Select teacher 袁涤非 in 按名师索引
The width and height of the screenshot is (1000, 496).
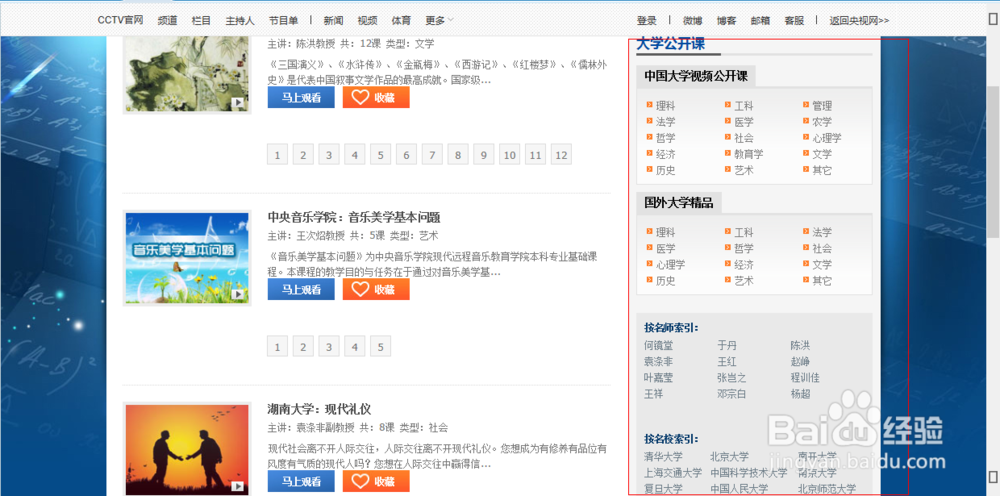(658, 361)
